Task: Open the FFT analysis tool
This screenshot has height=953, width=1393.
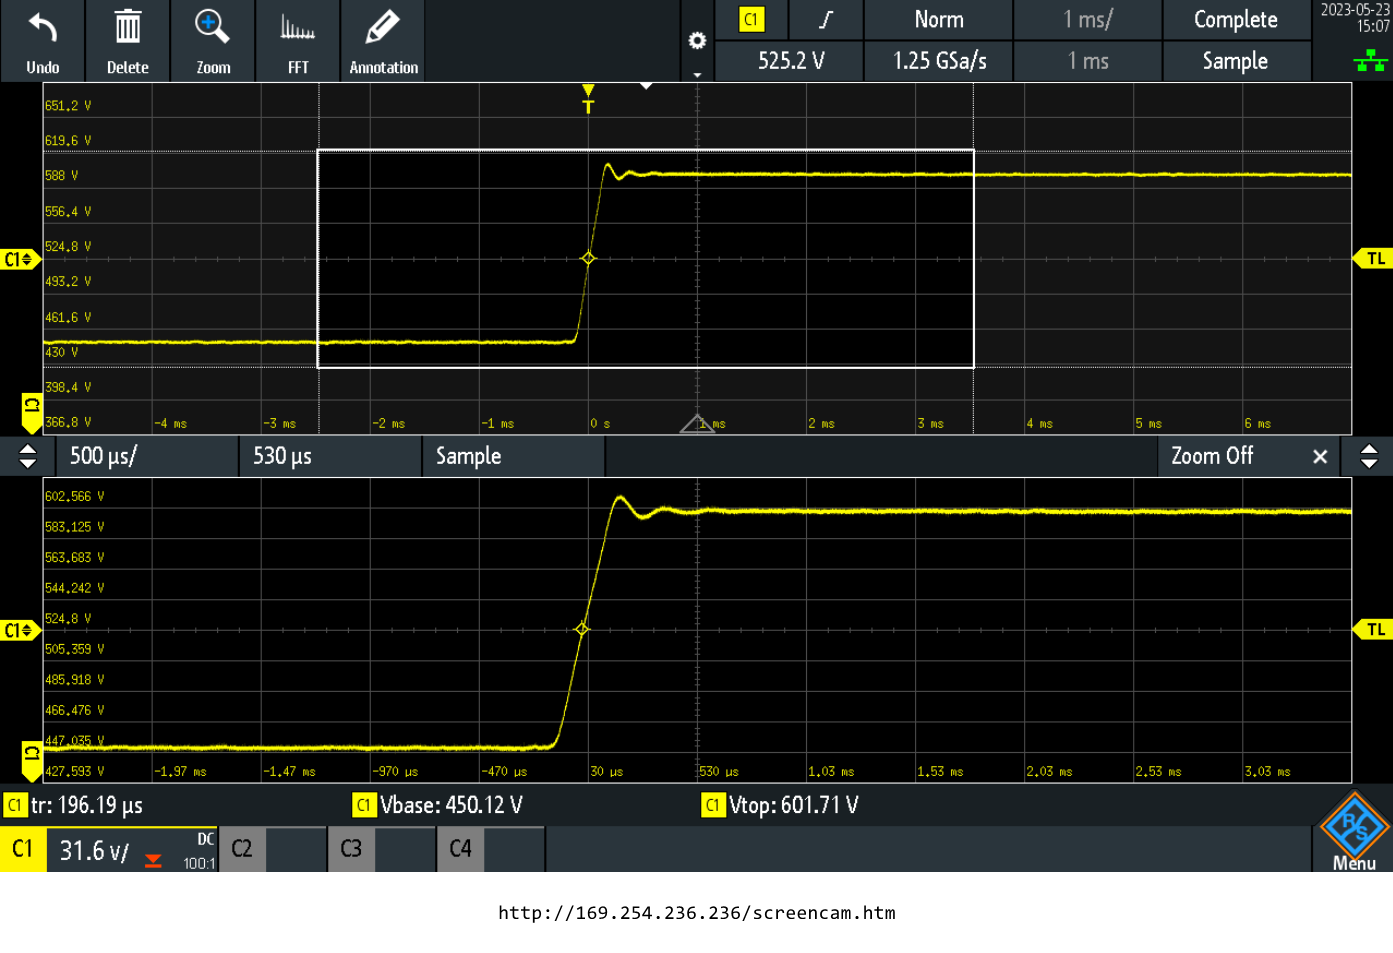Action: point(297,40)
